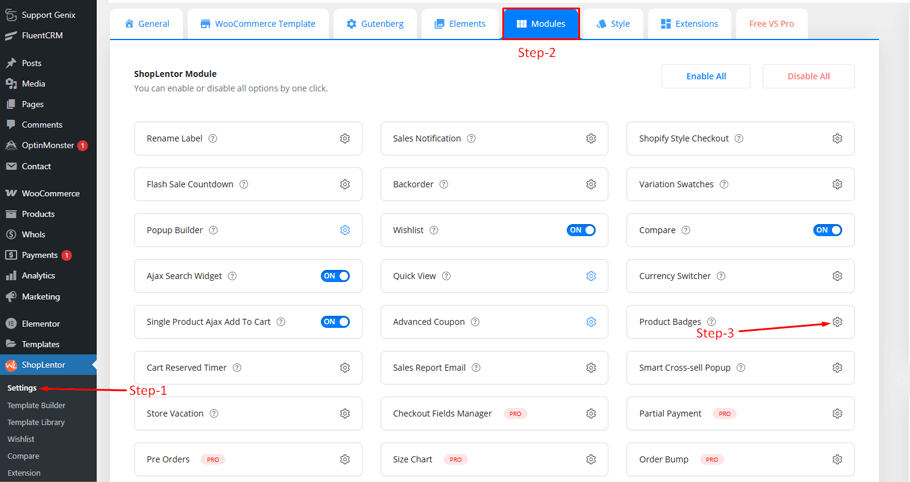This screenshot has height=482, width=910.
Task: Click help icon beside Store Vacation
Action: coord(214,414)
